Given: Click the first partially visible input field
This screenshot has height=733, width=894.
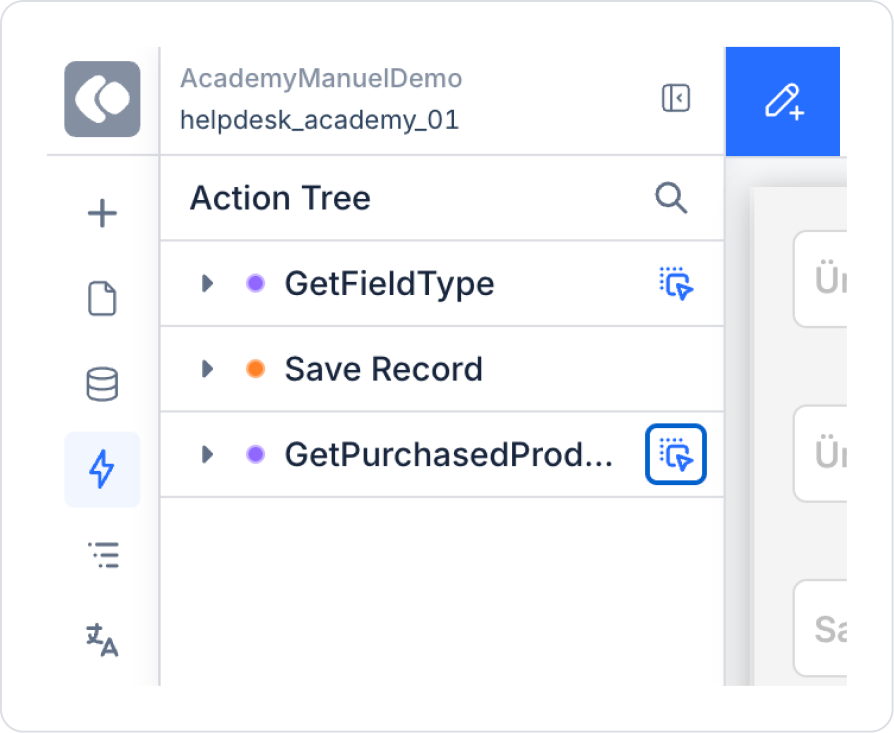Looking at the screenshot, I should point(820,279).
